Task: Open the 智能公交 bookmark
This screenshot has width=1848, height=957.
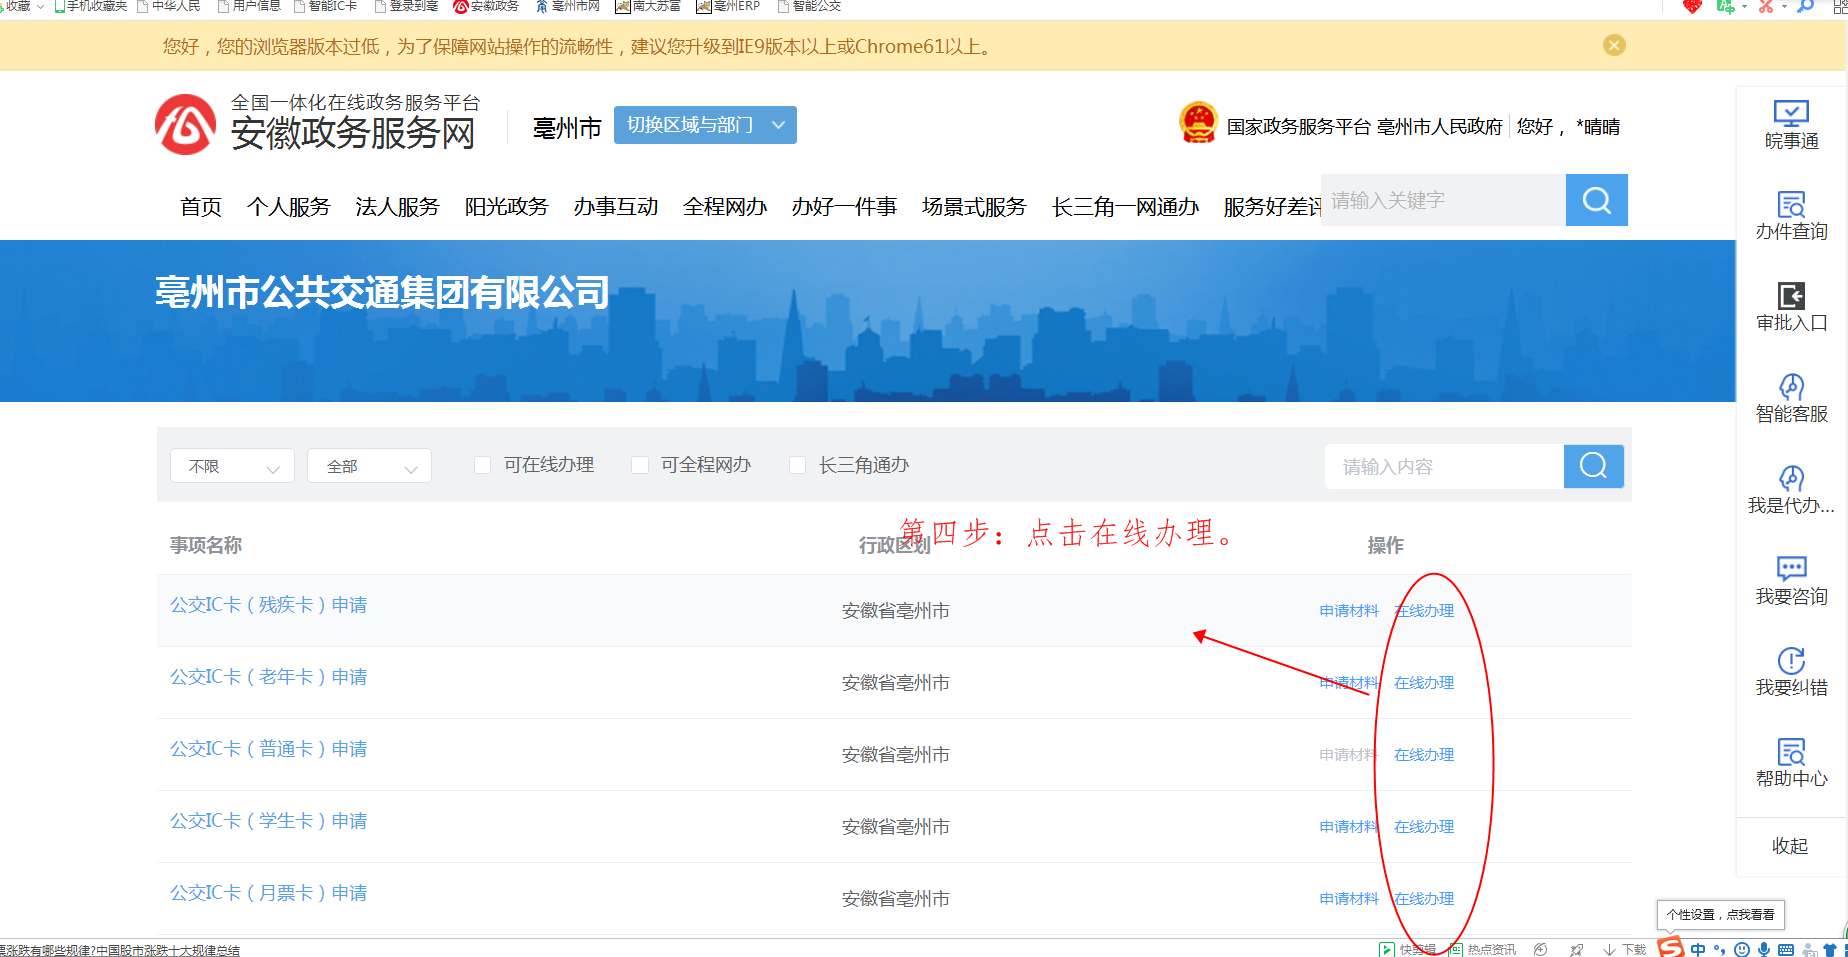Action: pyautogui.click(x=810, y=6)
